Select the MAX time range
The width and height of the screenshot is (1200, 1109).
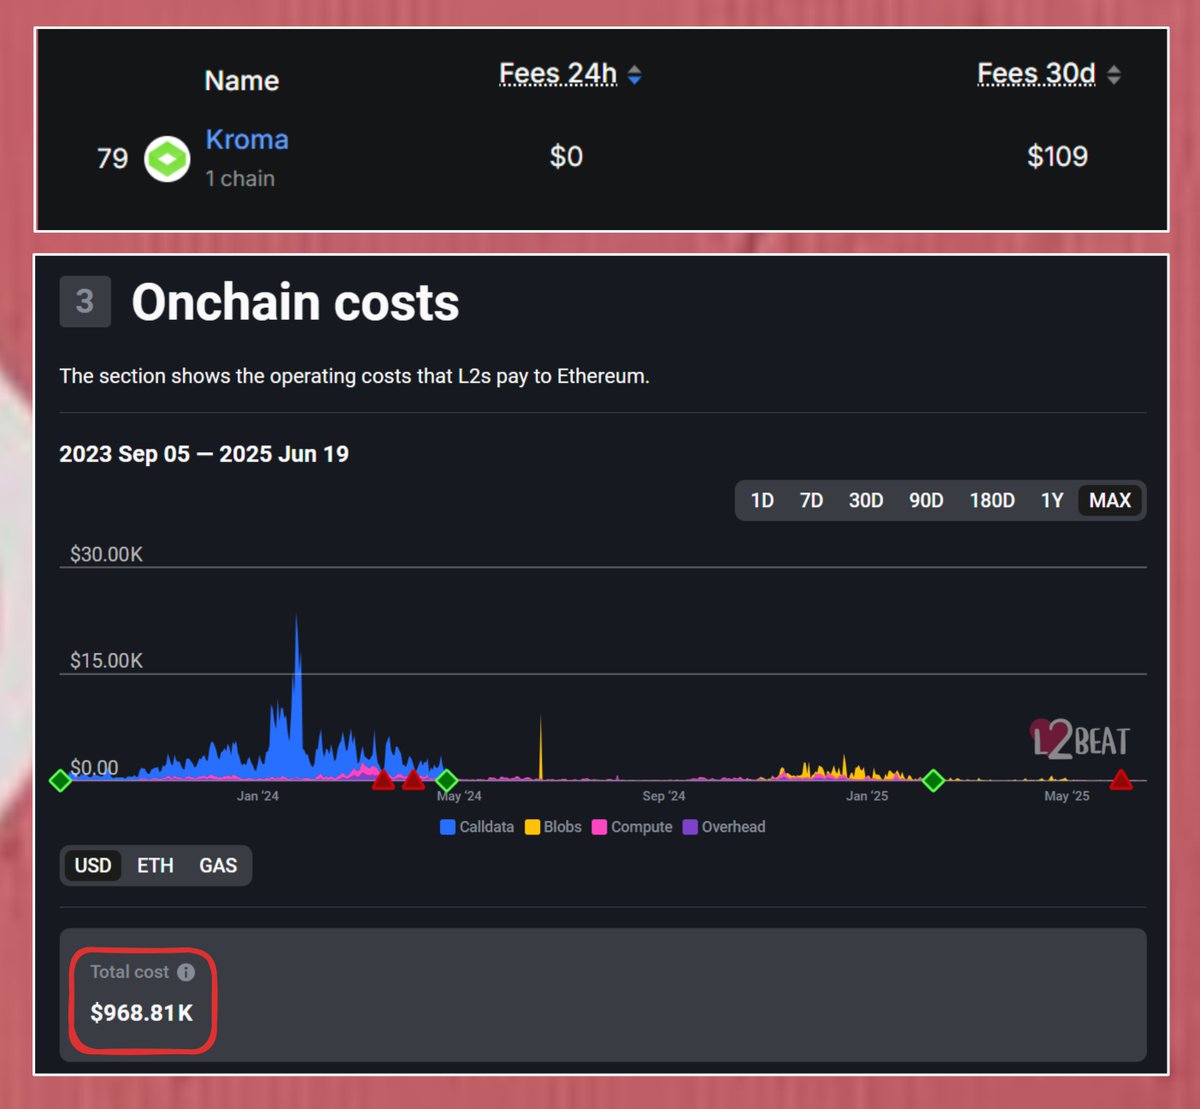(x=1110, y=500)
